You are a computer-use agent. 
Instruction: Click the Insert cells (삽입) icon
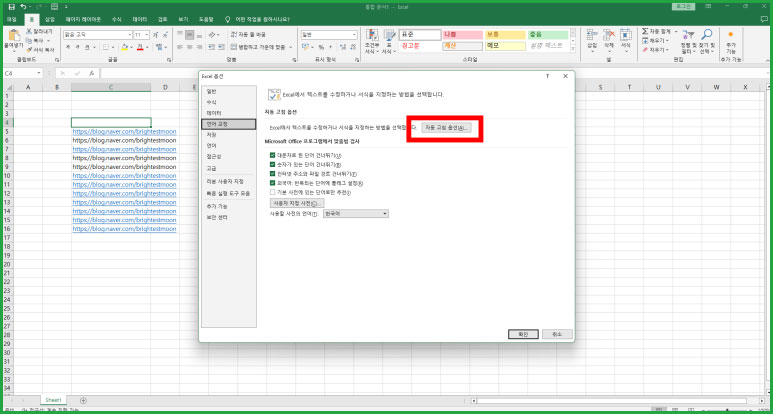coord(592,35)
